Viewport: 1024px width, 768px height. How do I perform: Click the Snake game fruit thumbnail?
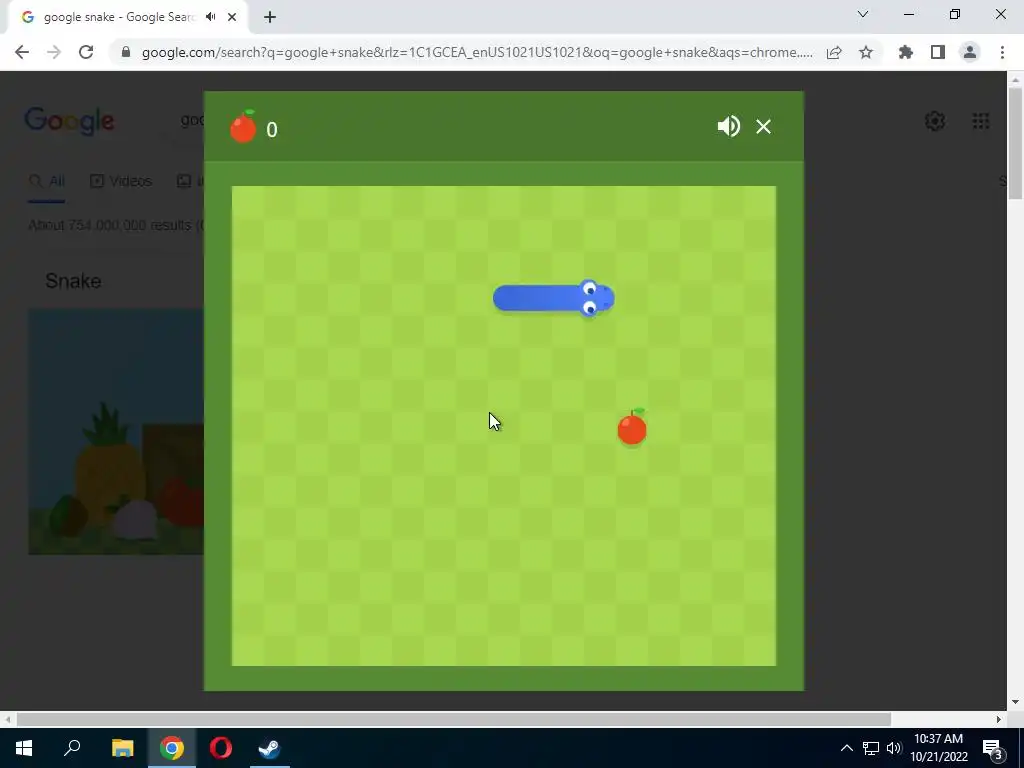(116, 432)
